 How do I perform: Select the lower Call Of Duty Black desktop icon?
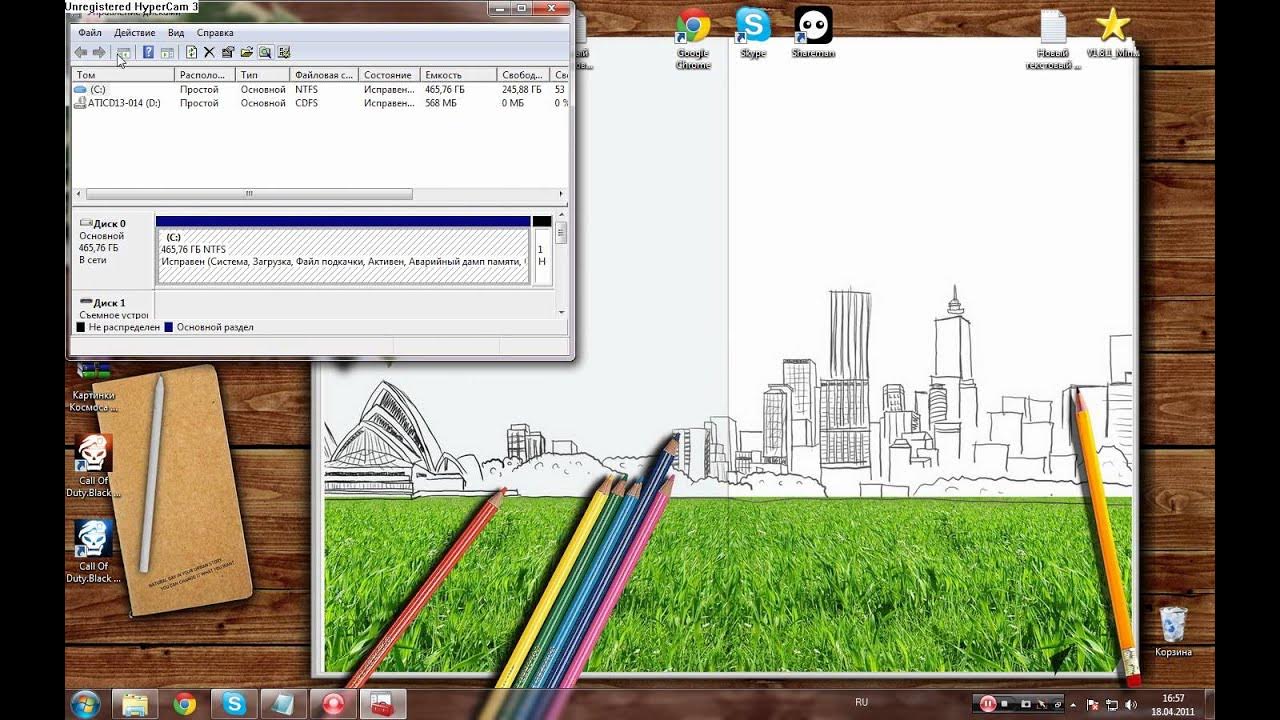point(93,552)
